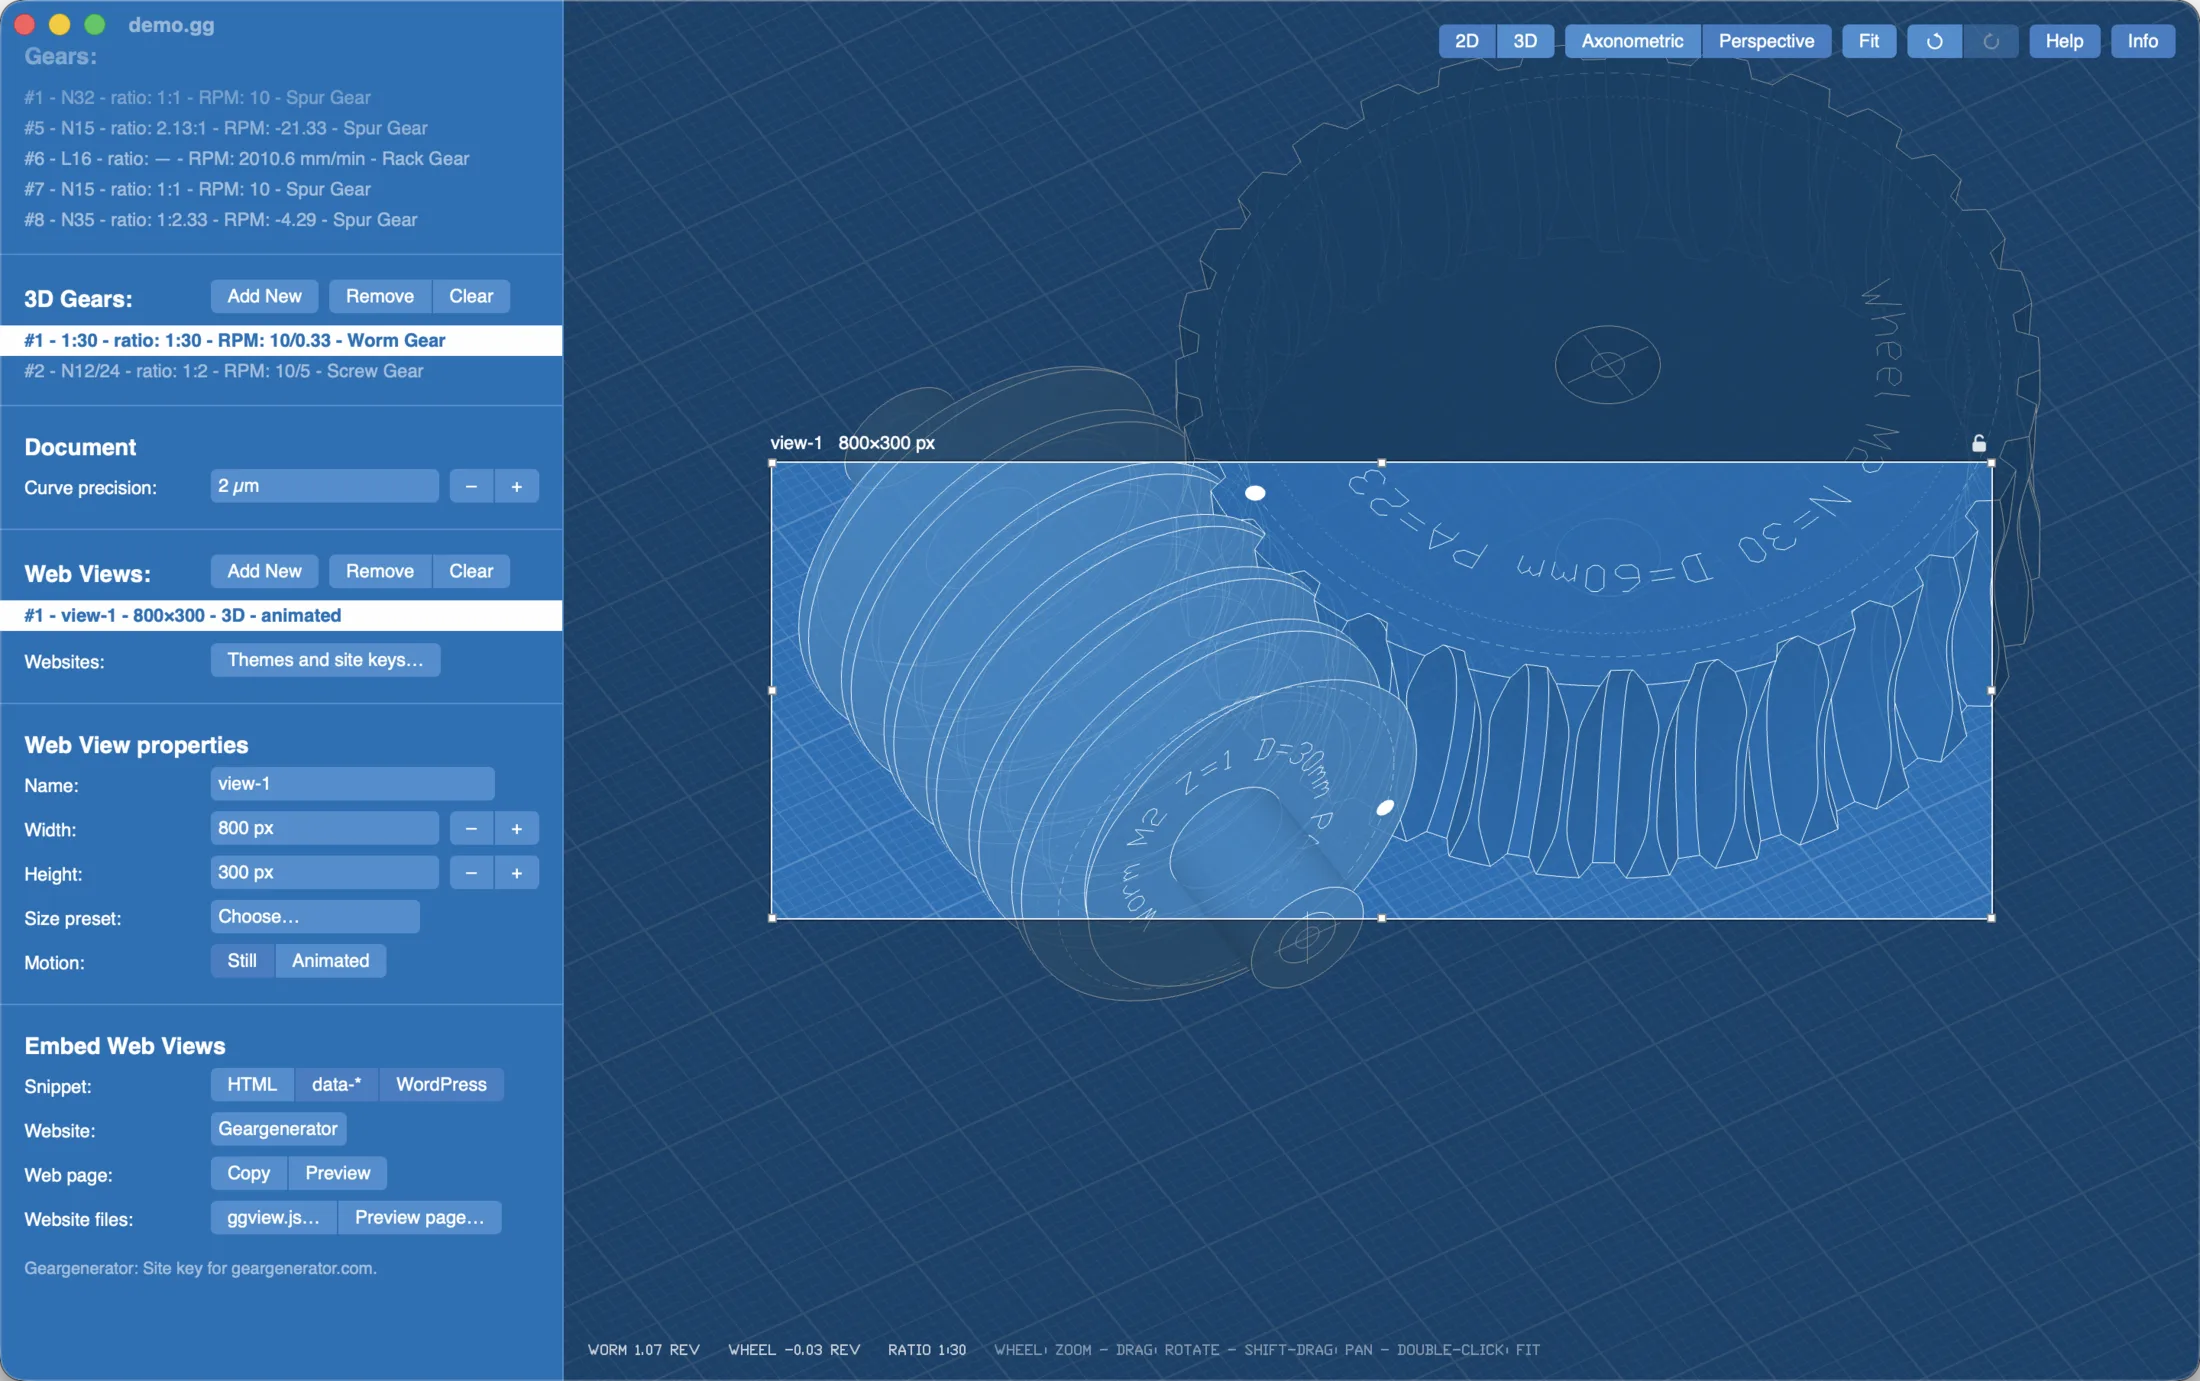This screenshot has height=1381, width=2200.
Task: Open the Size preset Choose dropdown
Action: (x=315, y=916)
